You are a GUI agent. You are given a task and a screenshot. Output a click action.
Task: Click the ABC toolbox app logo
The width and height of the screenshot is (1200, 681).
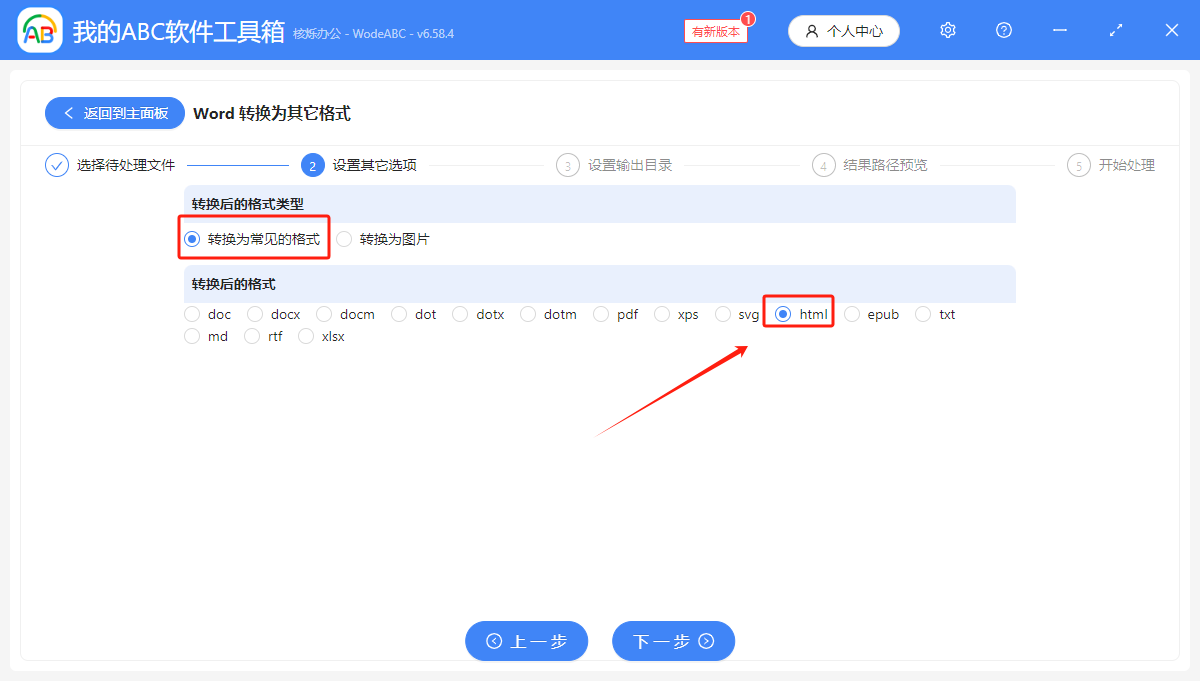click(x=40, y=30)
